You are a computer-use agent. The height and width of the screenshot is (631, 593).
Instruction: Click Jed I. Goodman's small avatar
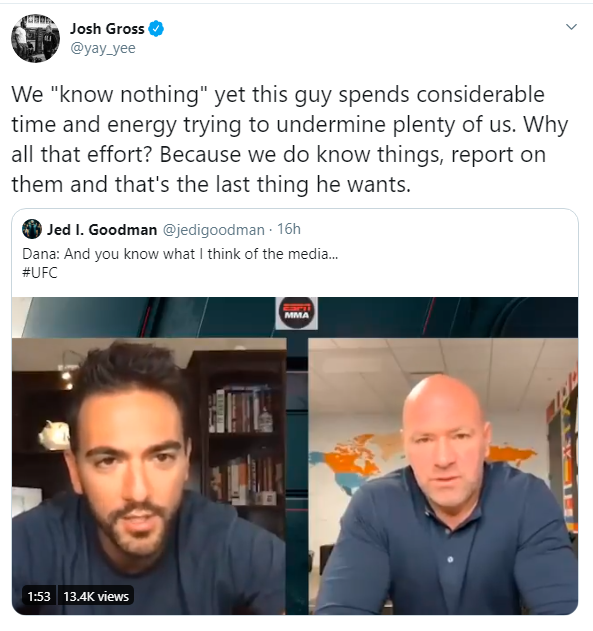tap(32, 229)
